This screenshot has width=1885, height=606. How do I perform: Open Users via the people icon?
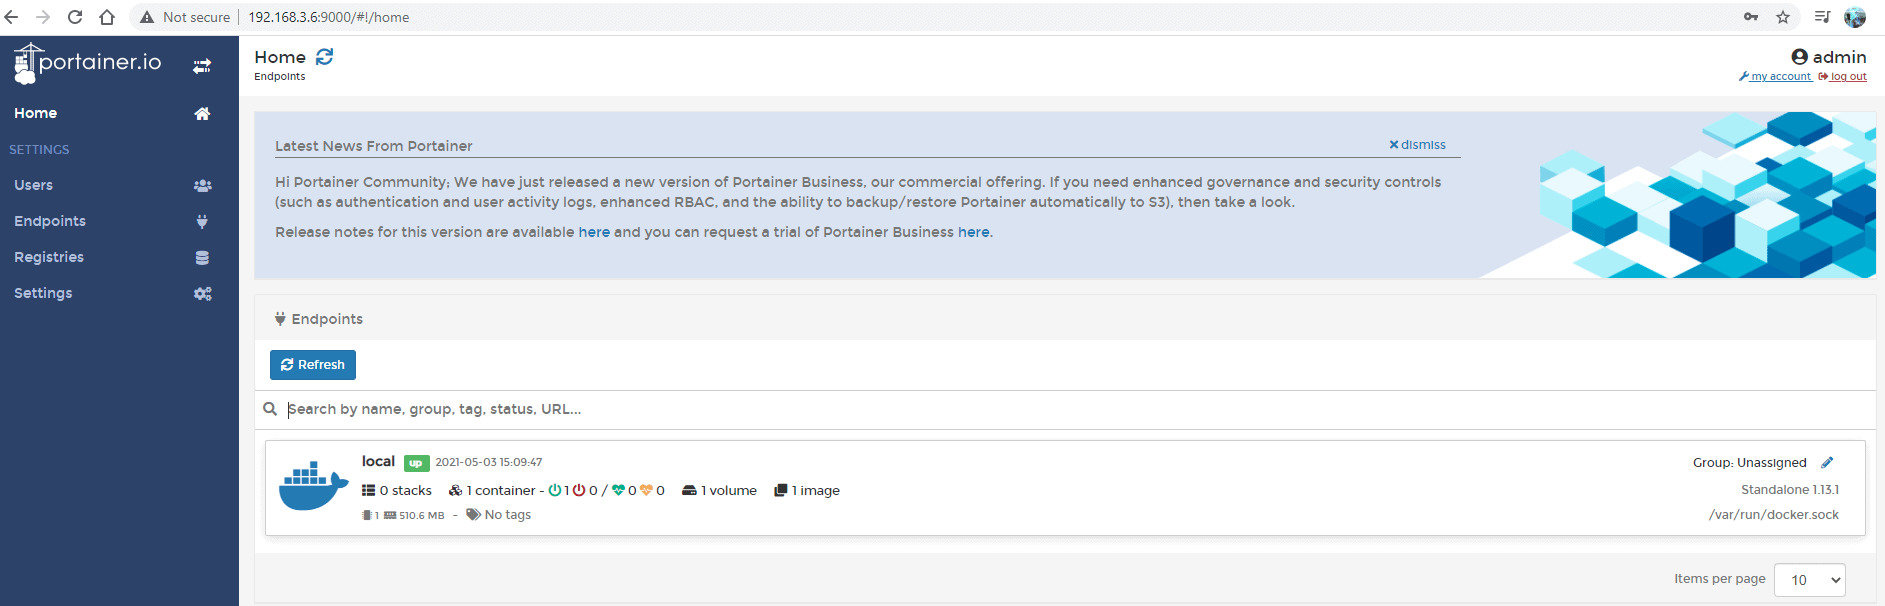pos(202,186)
